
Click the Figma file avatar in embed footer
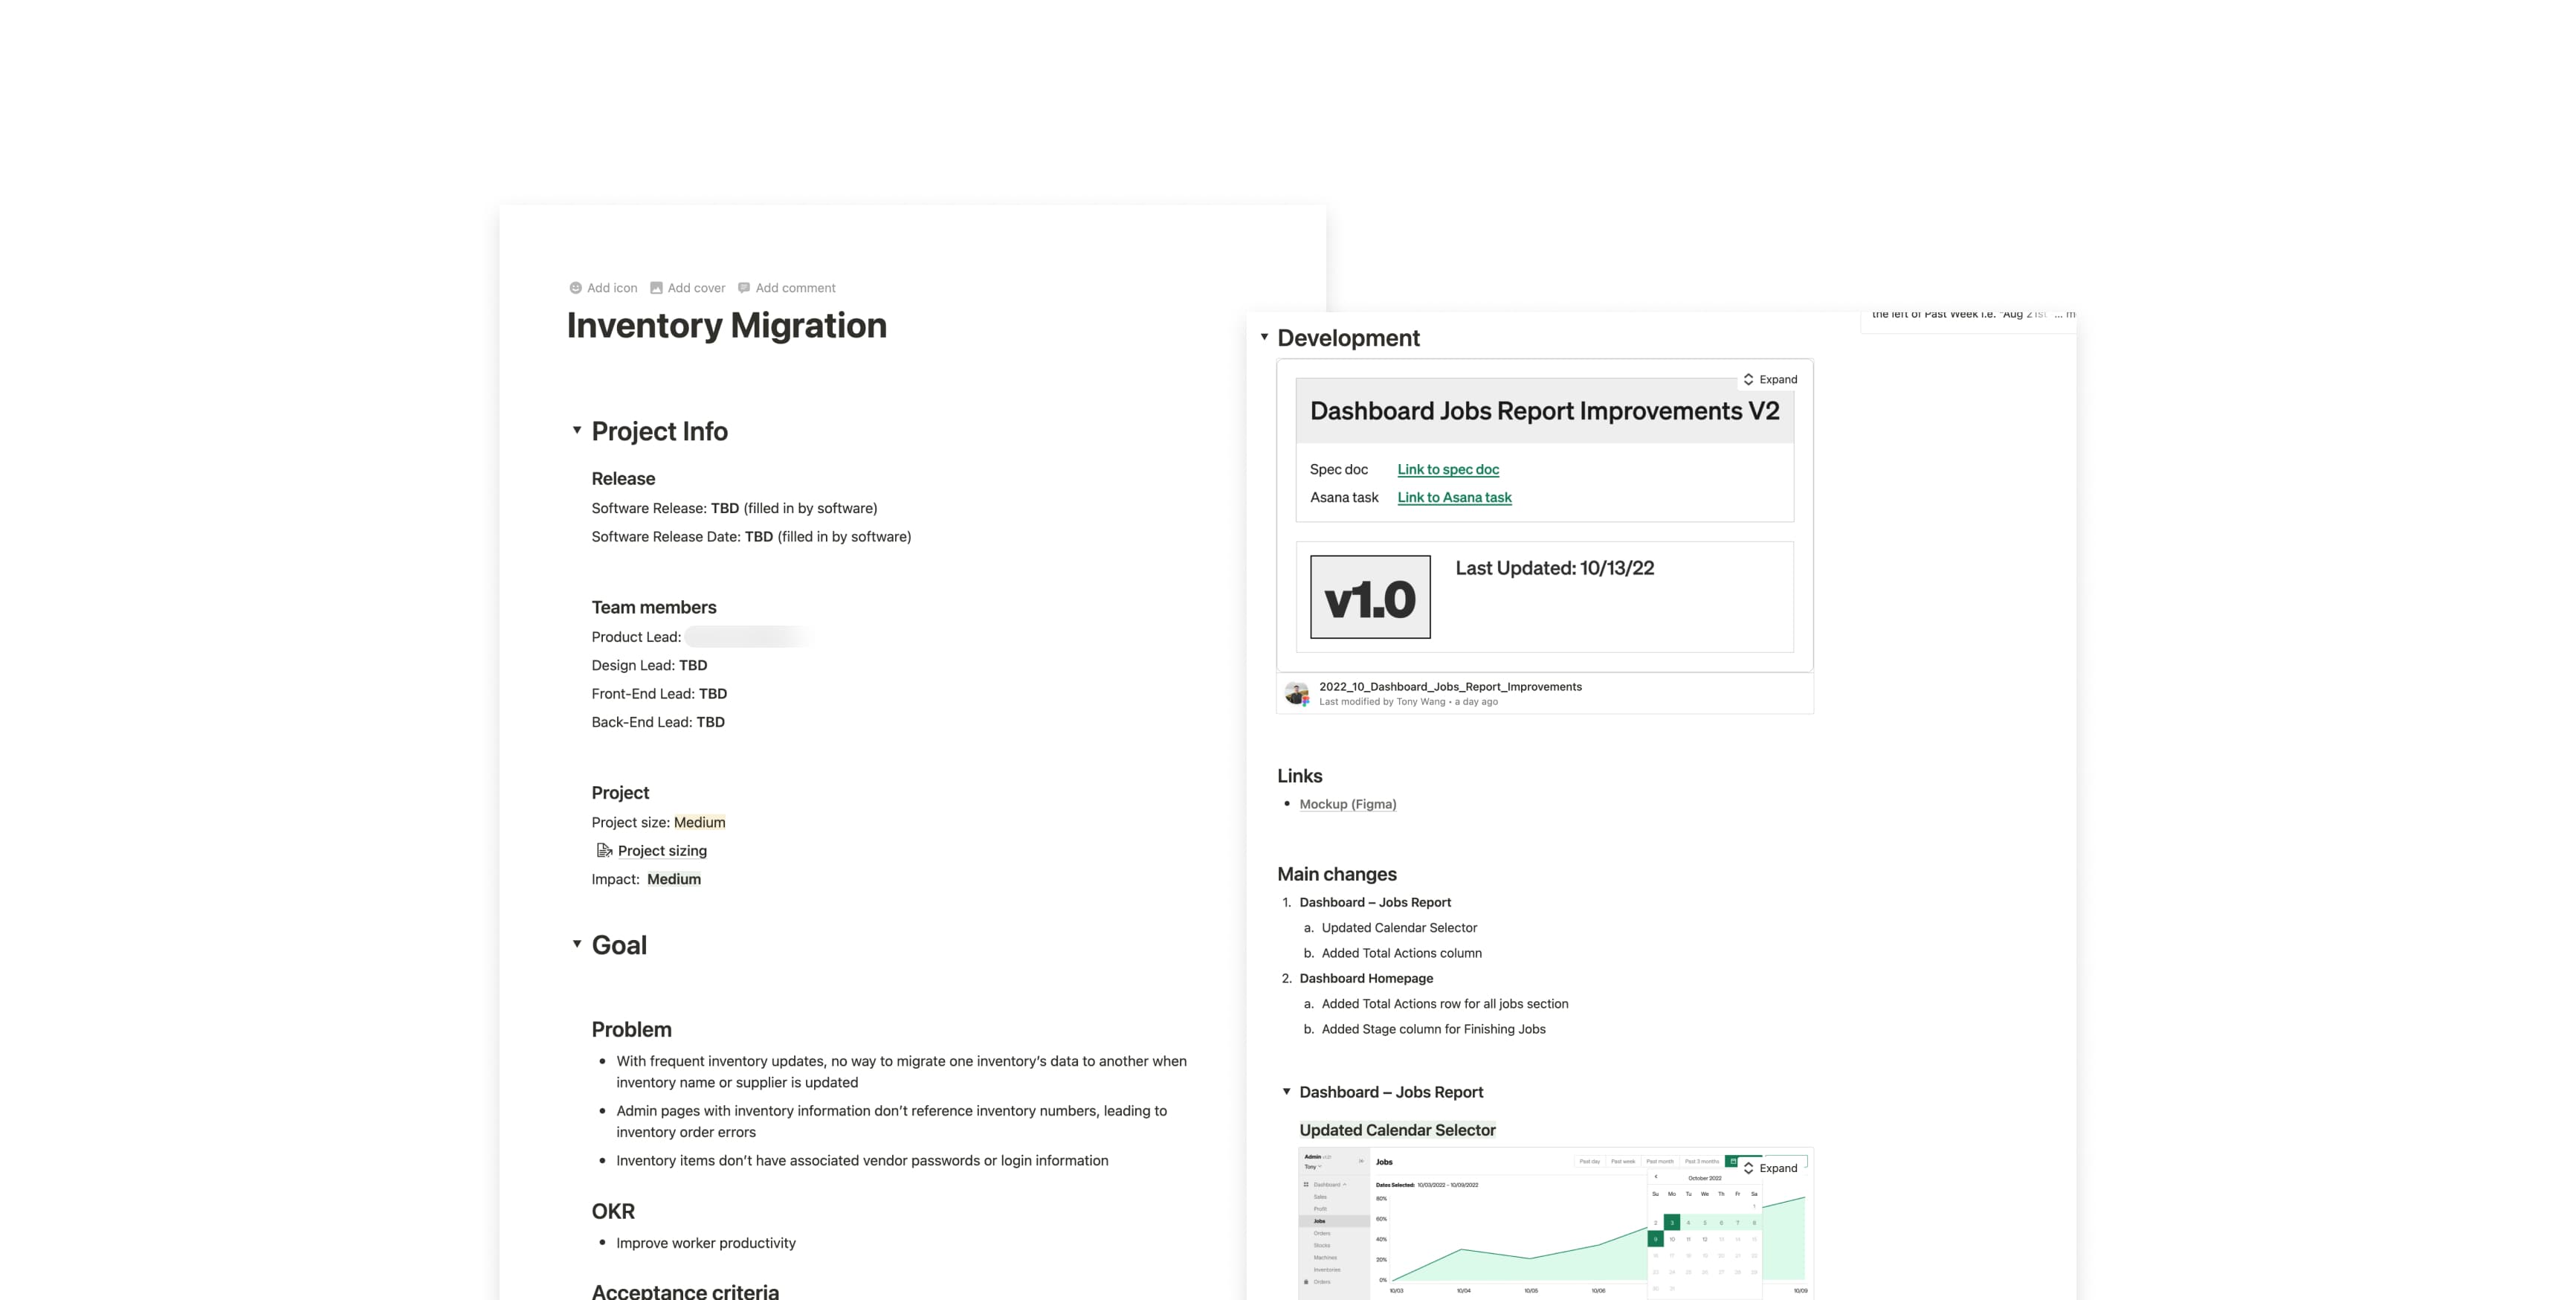coord(1297,694)
